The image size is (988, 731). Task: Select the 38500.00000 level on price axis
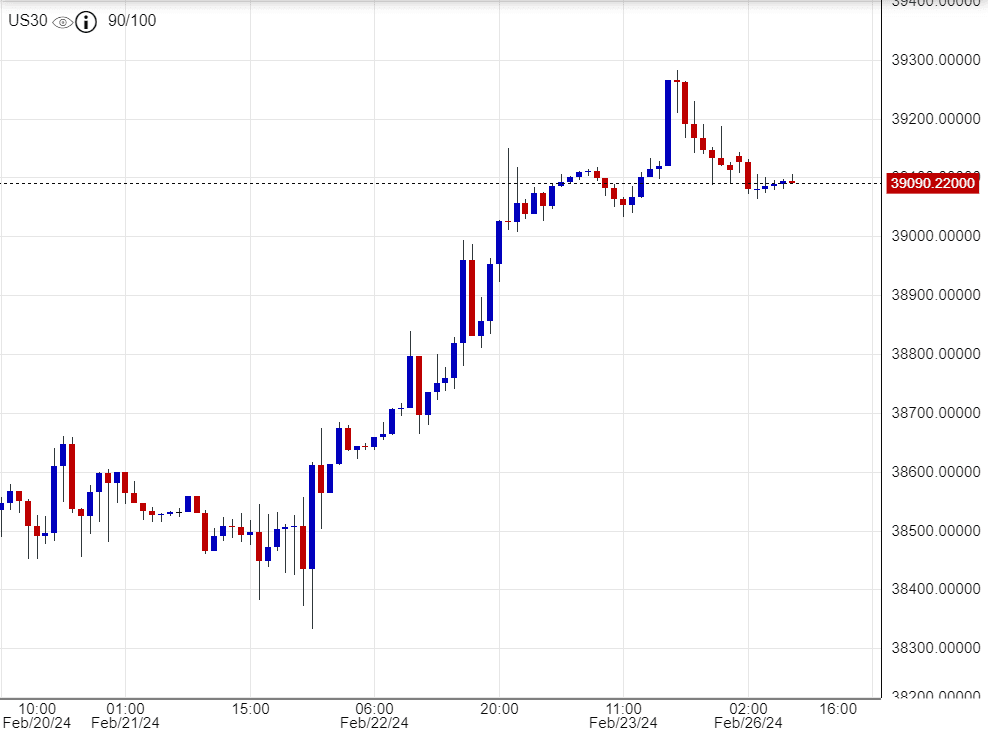tap(932, 530)
